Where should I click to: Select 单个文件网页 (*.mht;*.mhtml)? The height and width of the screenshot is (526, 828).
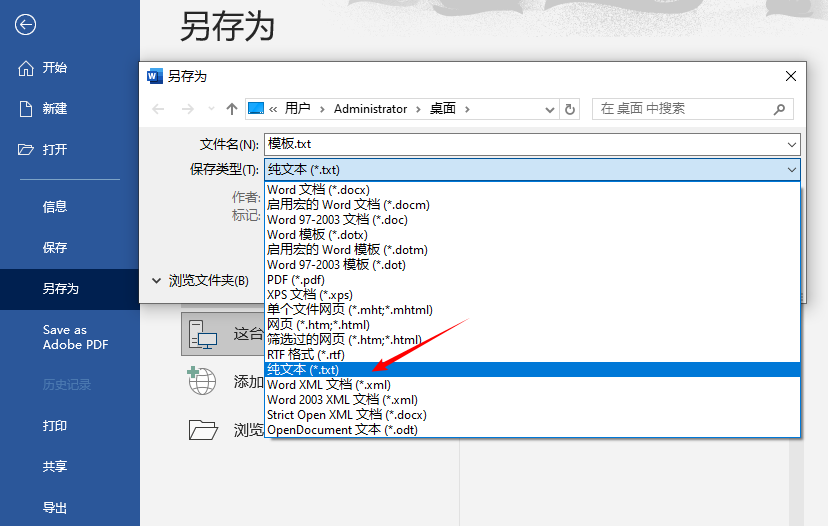532,309
